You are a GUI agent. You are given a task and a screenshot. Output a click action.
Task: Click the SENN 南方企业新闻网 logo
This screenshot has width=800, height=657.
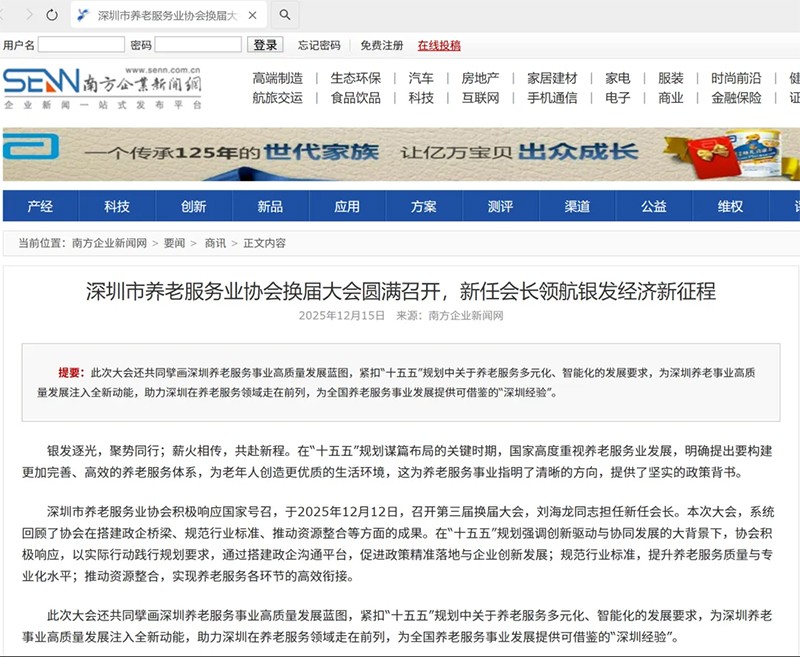(x=102, y=88)
